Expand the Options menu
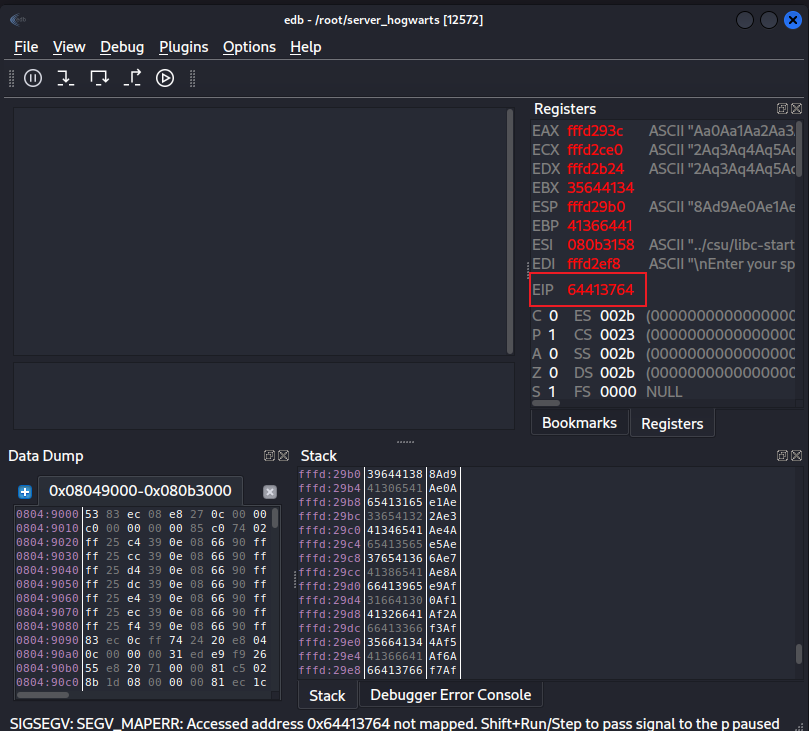Image resolution: width=809 pixels, height=731 pixels. point(249,47)
